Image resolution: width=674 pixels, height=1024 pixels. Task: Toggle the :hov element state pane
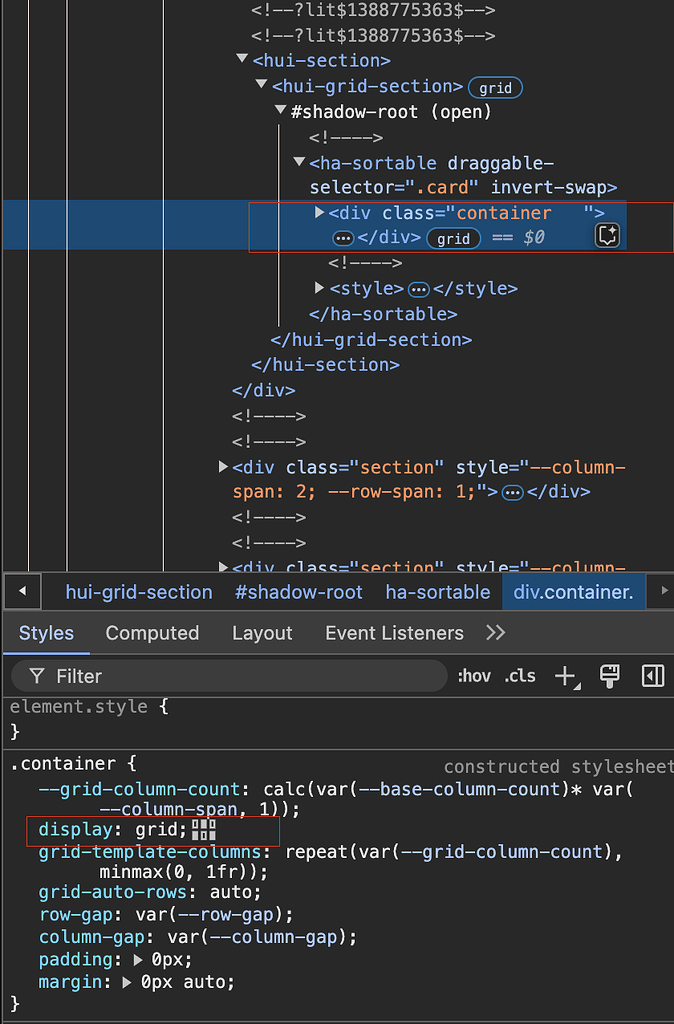pyautogui.click(x=474, y=676)
